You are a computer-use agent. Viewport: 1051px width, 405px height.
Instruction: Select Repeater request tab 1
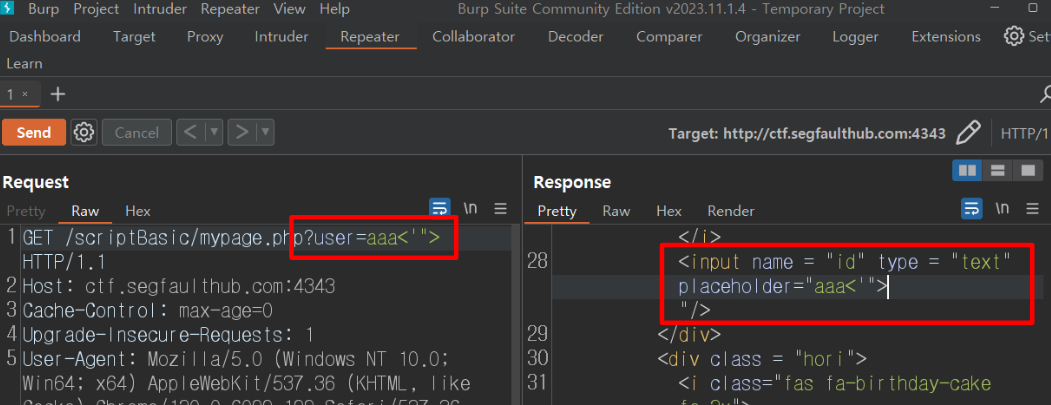click(10, 95)
